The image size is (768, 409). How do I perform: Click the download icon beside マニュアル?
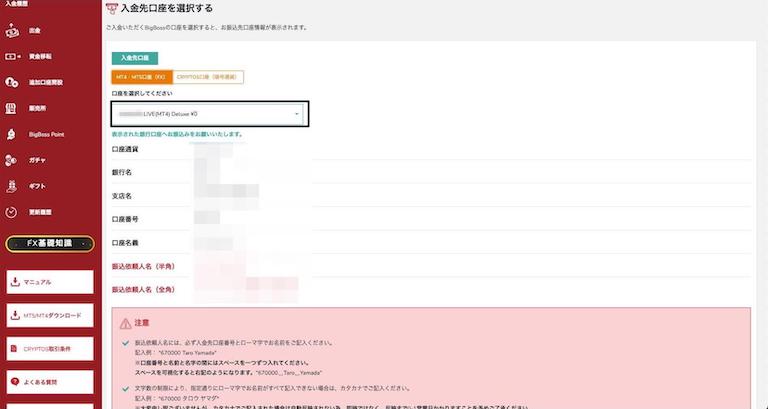[15, 282]
